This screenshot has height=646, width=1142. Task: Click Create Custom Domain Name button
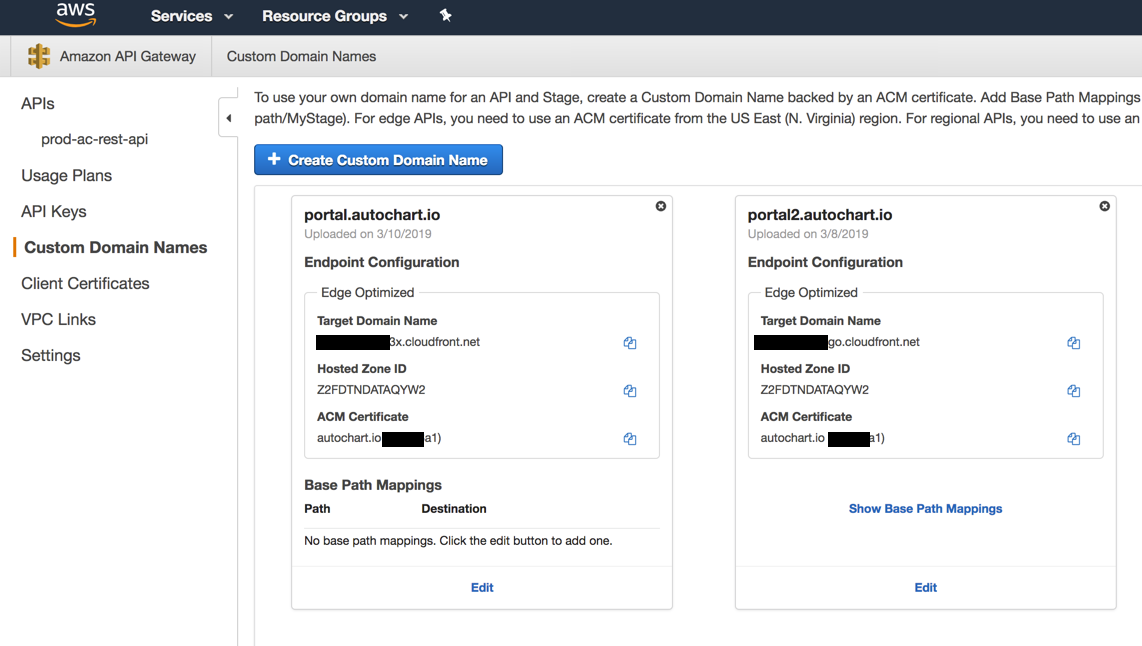378,159
